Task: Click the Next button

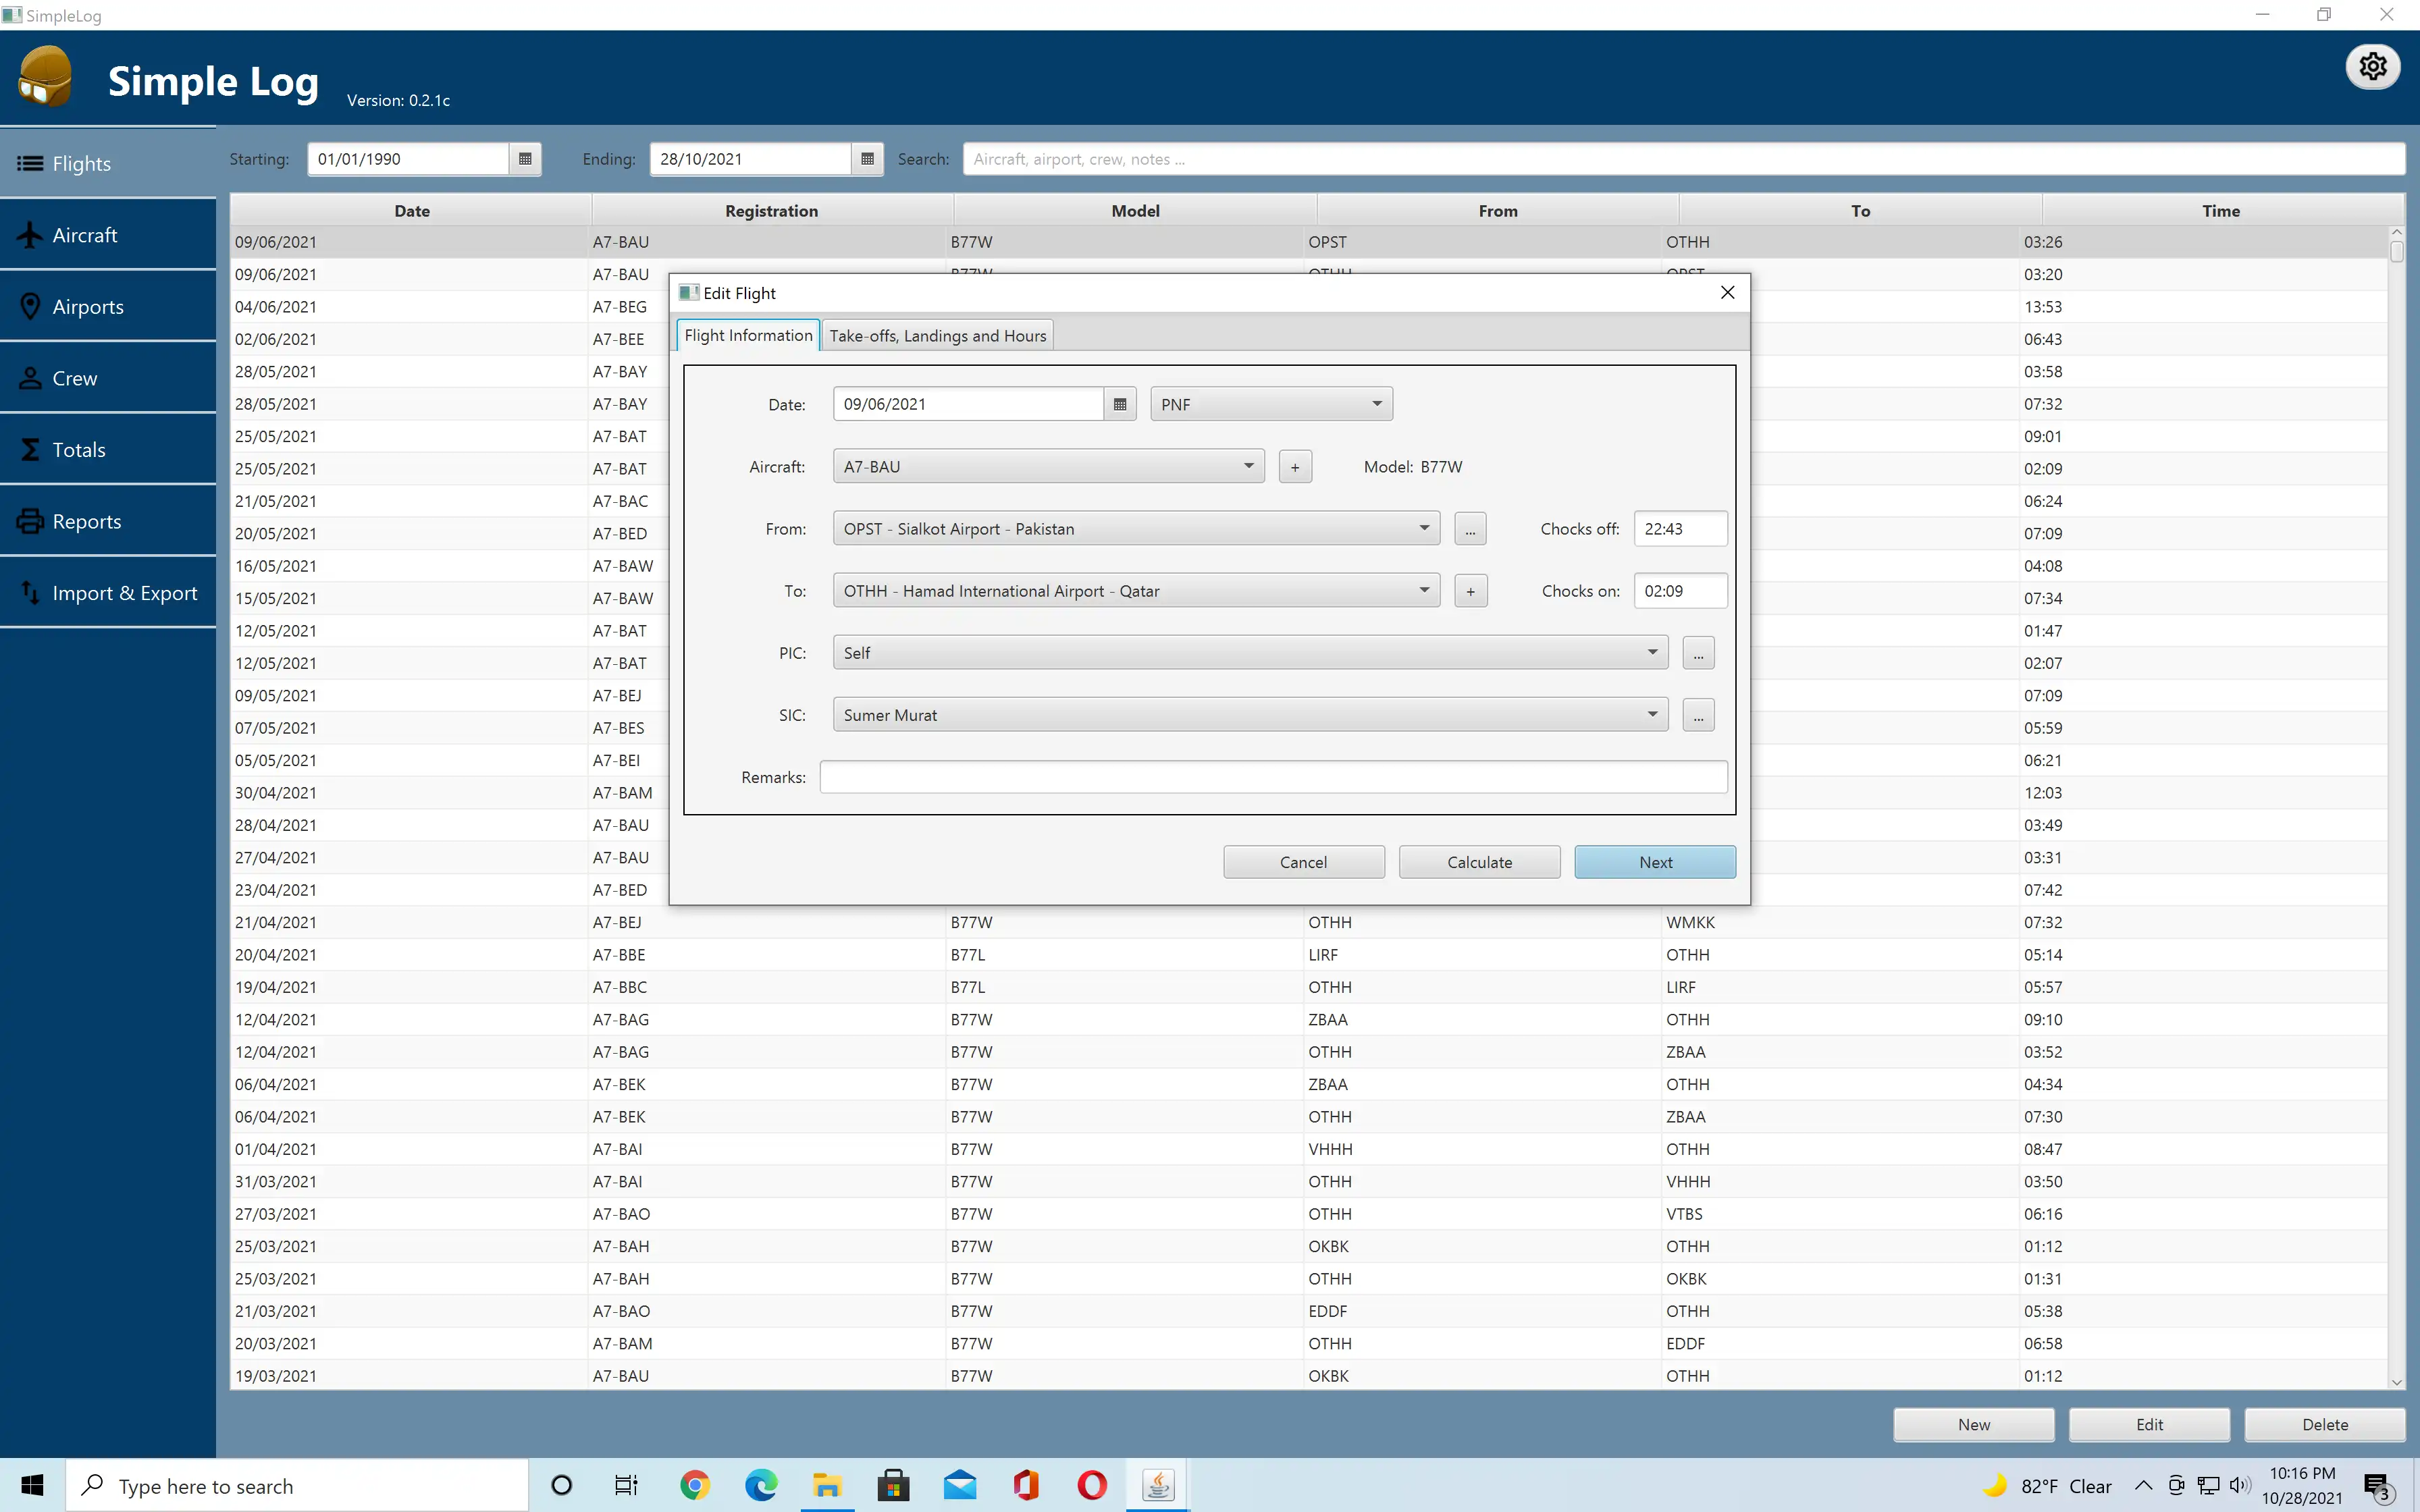Action: click(1655, 862)
